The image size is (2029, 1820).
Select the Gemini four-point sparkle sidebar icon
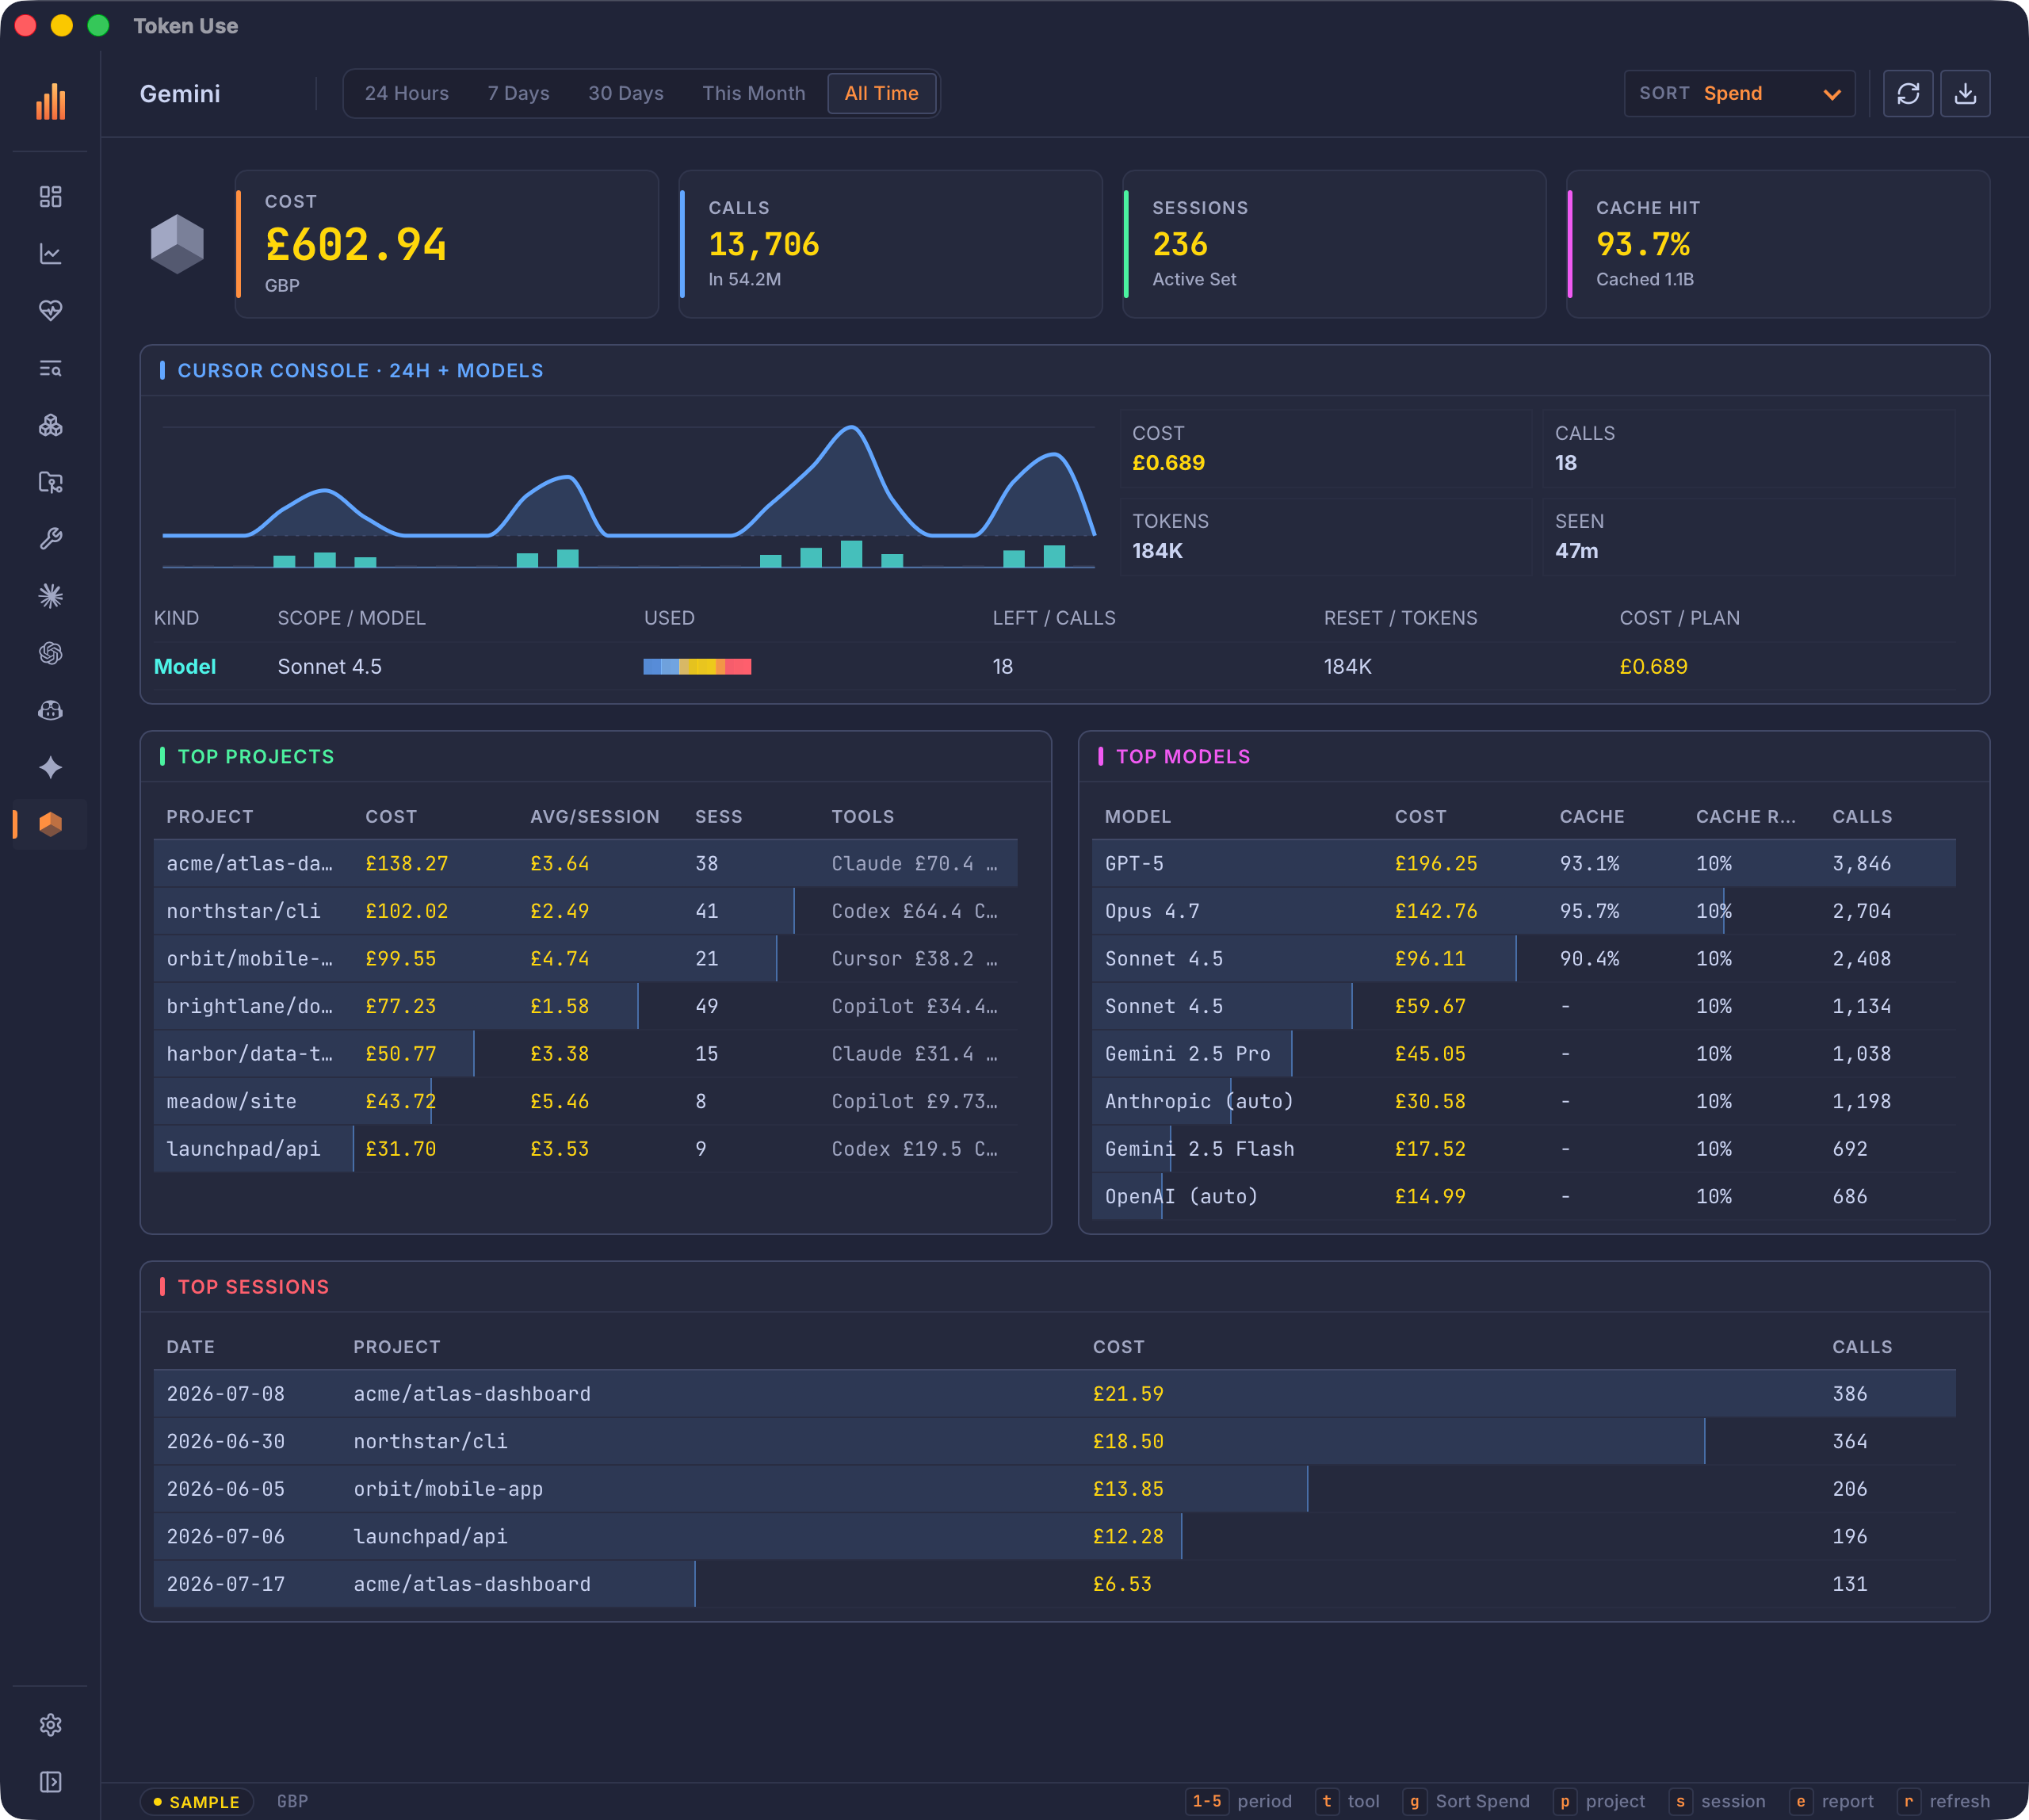(x=50, y=768)
